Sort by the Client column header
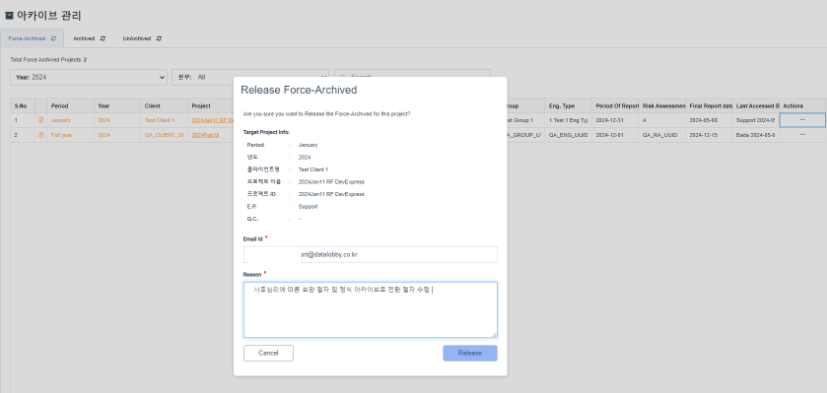827x393 pixels. (165, 106)
